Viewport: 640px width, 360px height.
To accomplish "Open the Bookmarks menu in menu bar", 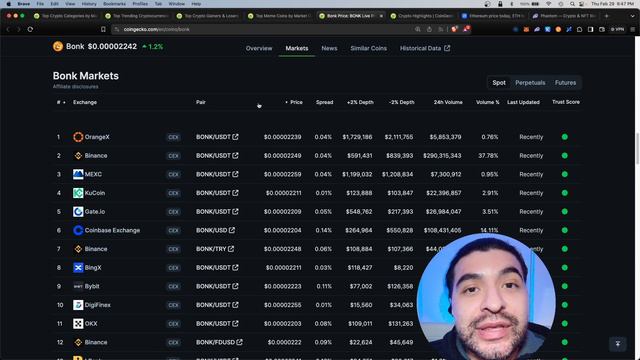I will 114,4.
